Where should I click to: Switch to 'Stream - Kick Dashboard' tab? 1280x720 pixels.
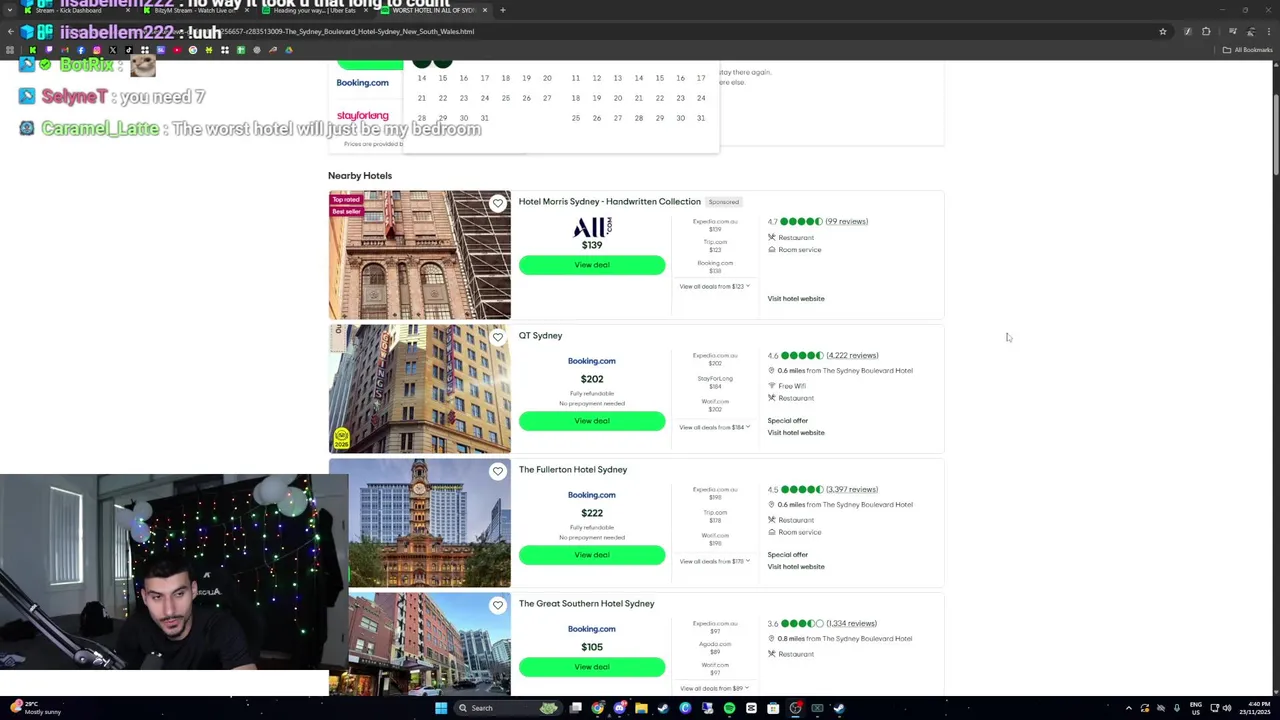[x=75, y=10]
